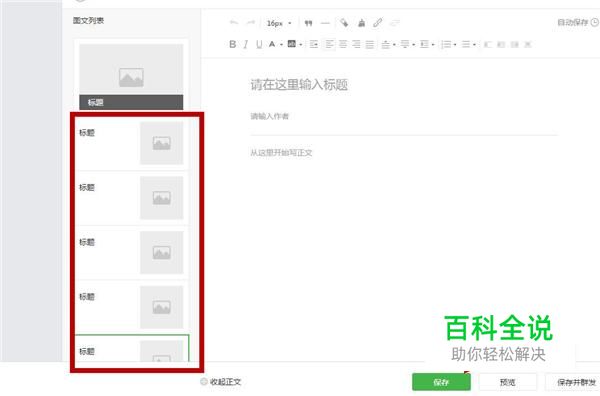
Task: Expand the unordered list style arrow
Action: pos(474,45)
